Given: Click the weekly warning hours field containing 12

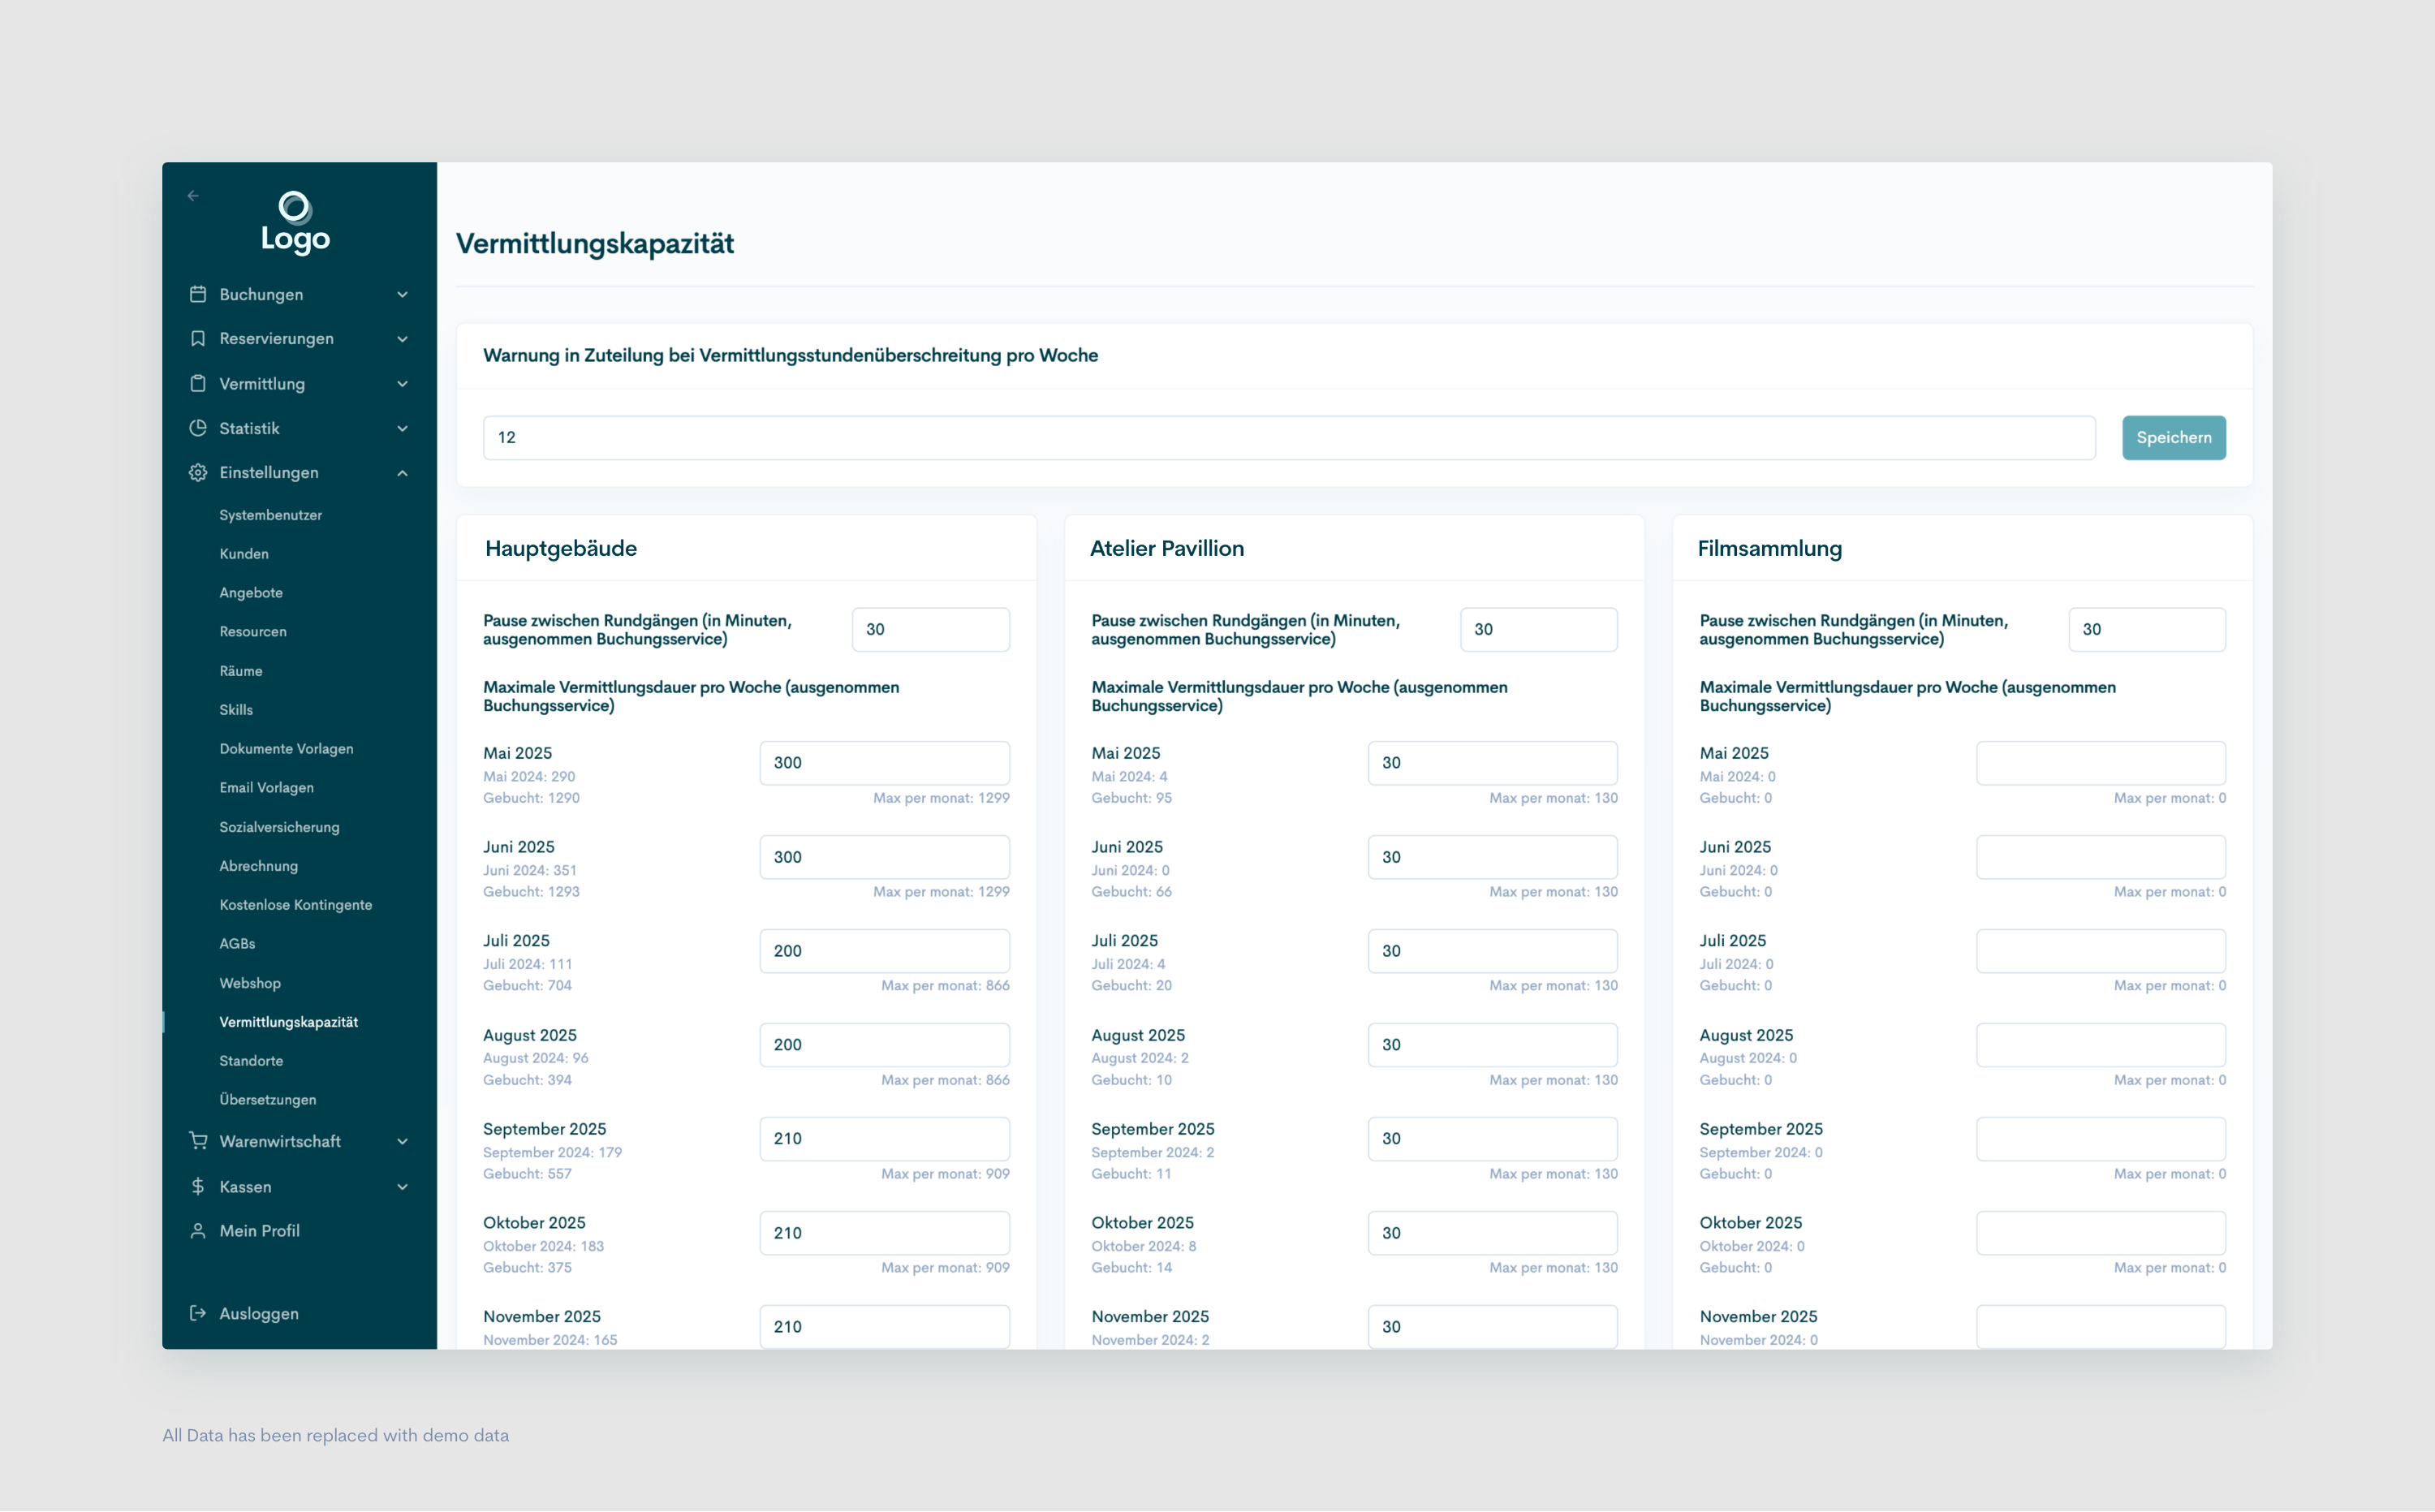Looking at the screenshot, I should coord(1288,438).
